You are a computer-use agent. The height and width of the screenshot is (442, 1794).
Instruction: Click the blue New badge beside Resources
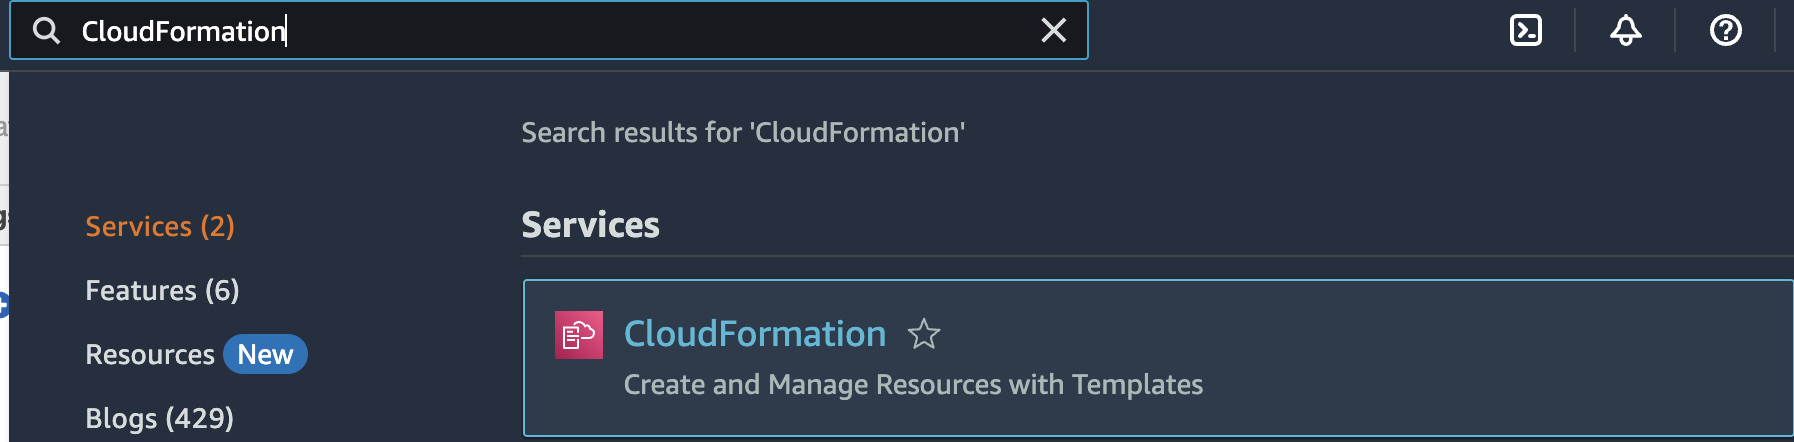pos(265,354)
